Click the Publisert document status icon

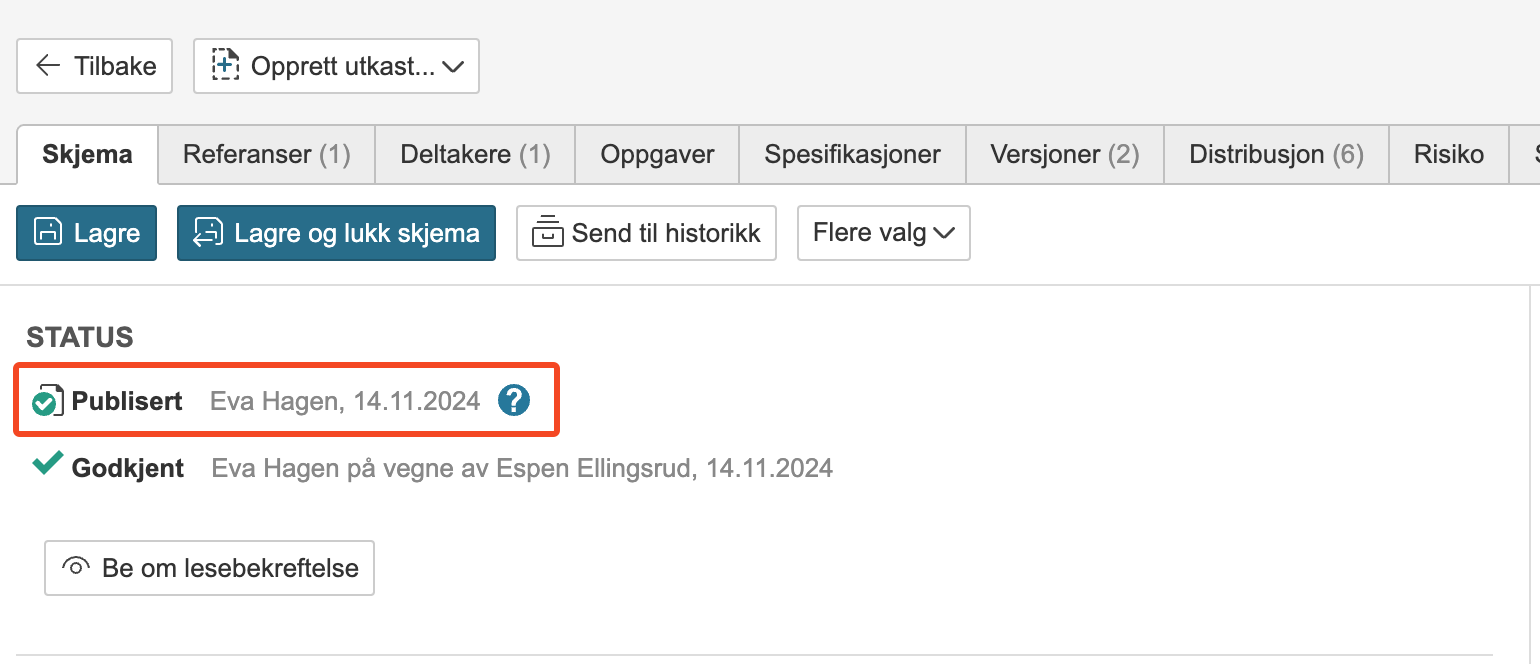click(x=47, y=401)
